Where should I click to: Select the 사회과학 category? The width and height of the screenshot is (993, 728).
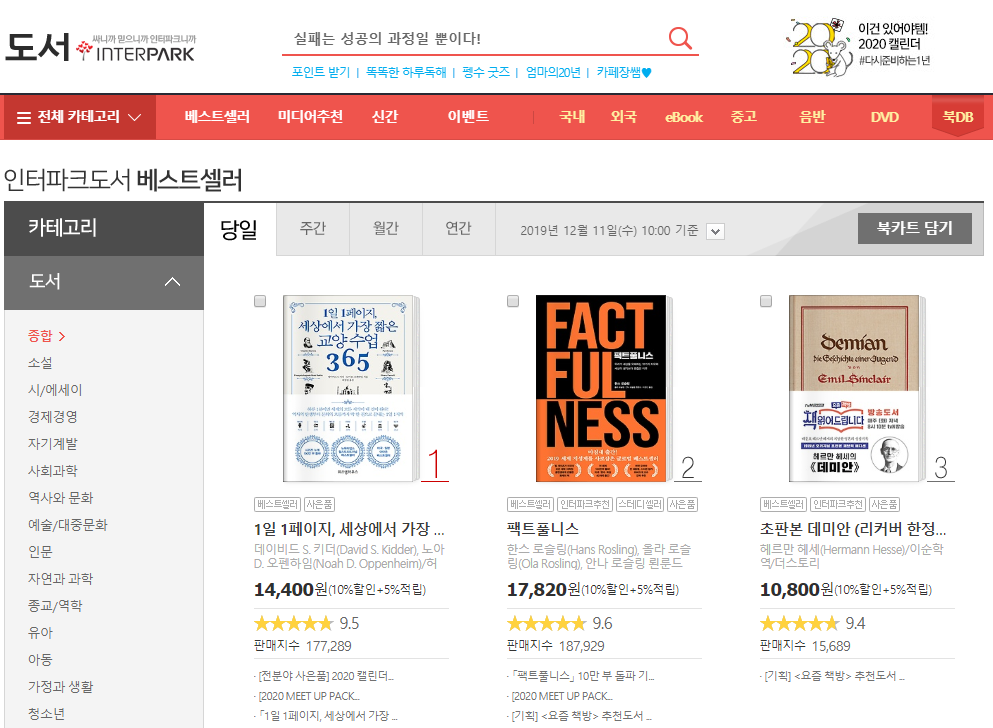[x=53, y=471]
